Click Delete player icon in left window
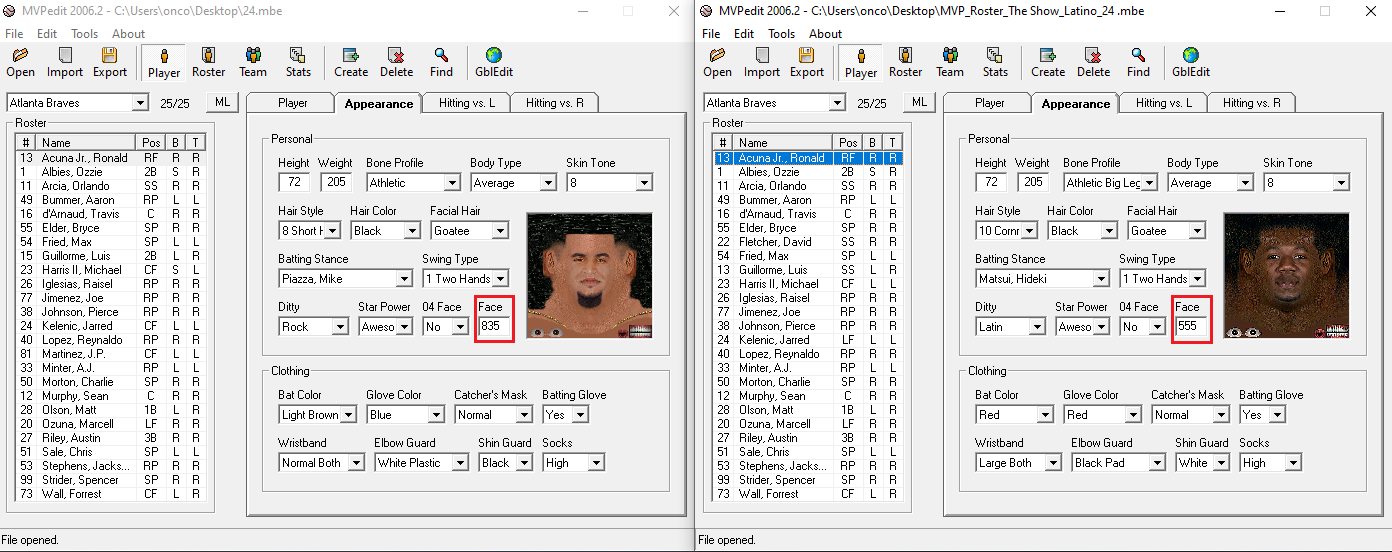The image size is (1392, 552). click(396, 62)
